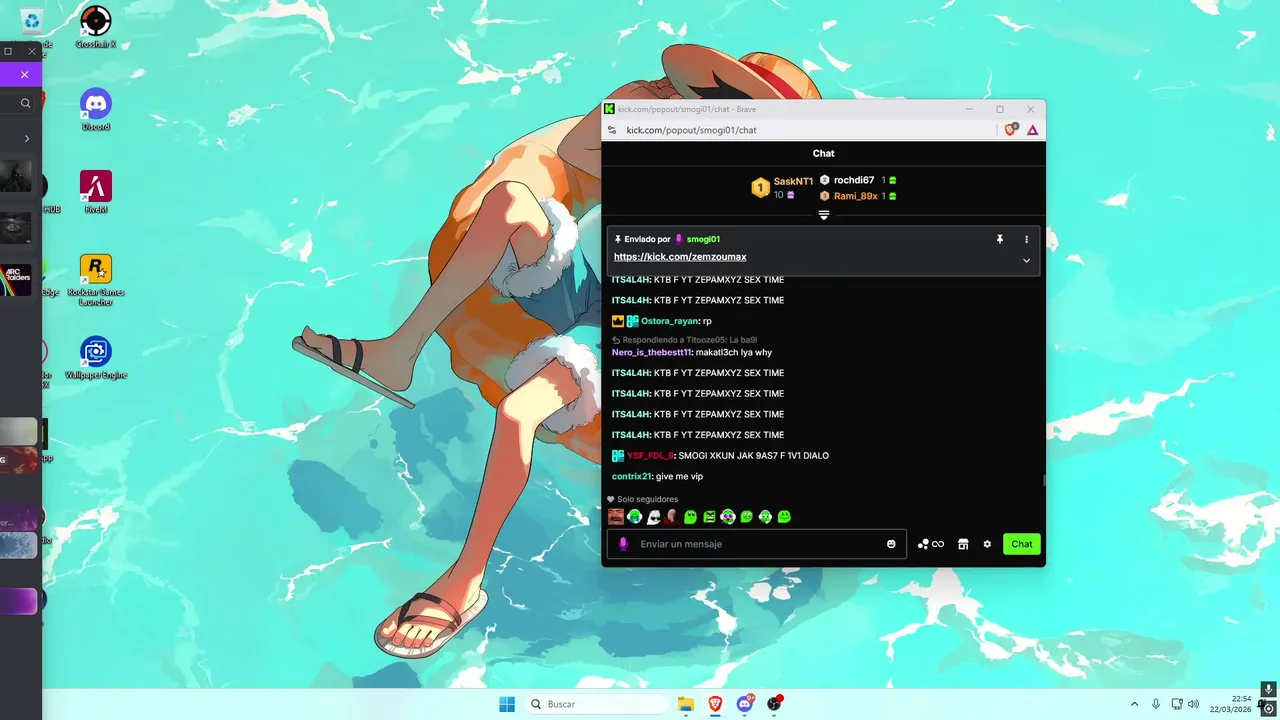Open Discord from the taskbar

pos(744,704)
